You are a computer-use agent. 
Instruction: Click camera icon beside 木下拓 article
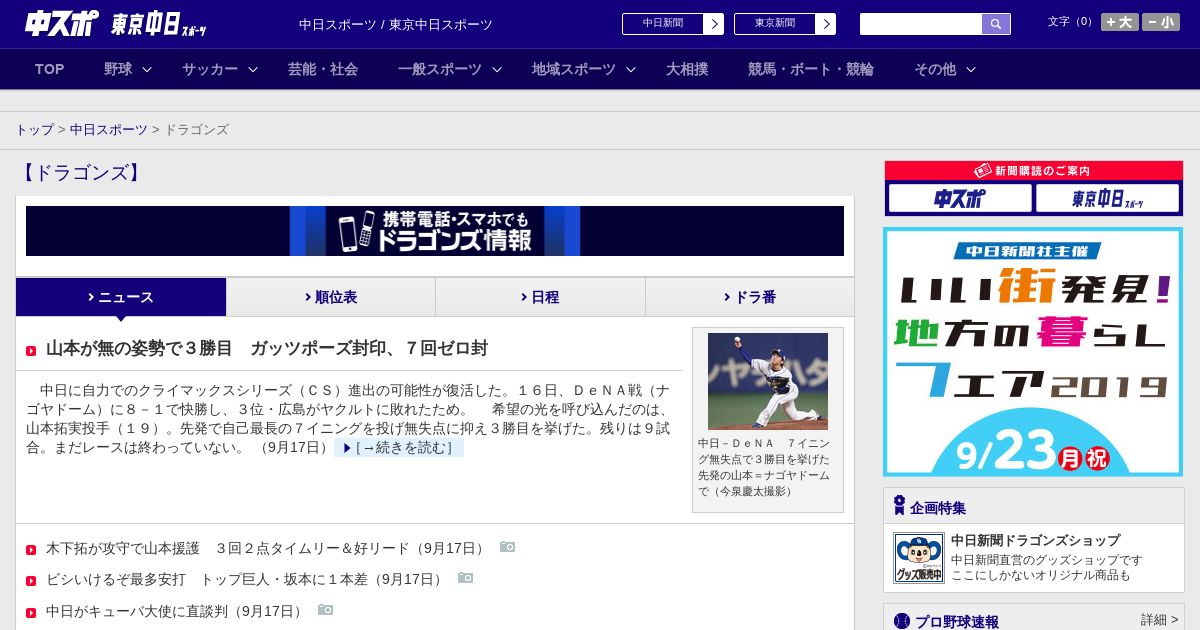pos(508,547)
